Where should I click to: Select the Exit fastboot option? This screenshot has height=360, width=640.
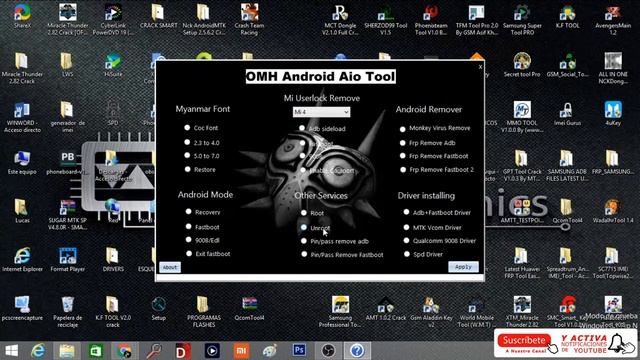[x=189, y=253]
